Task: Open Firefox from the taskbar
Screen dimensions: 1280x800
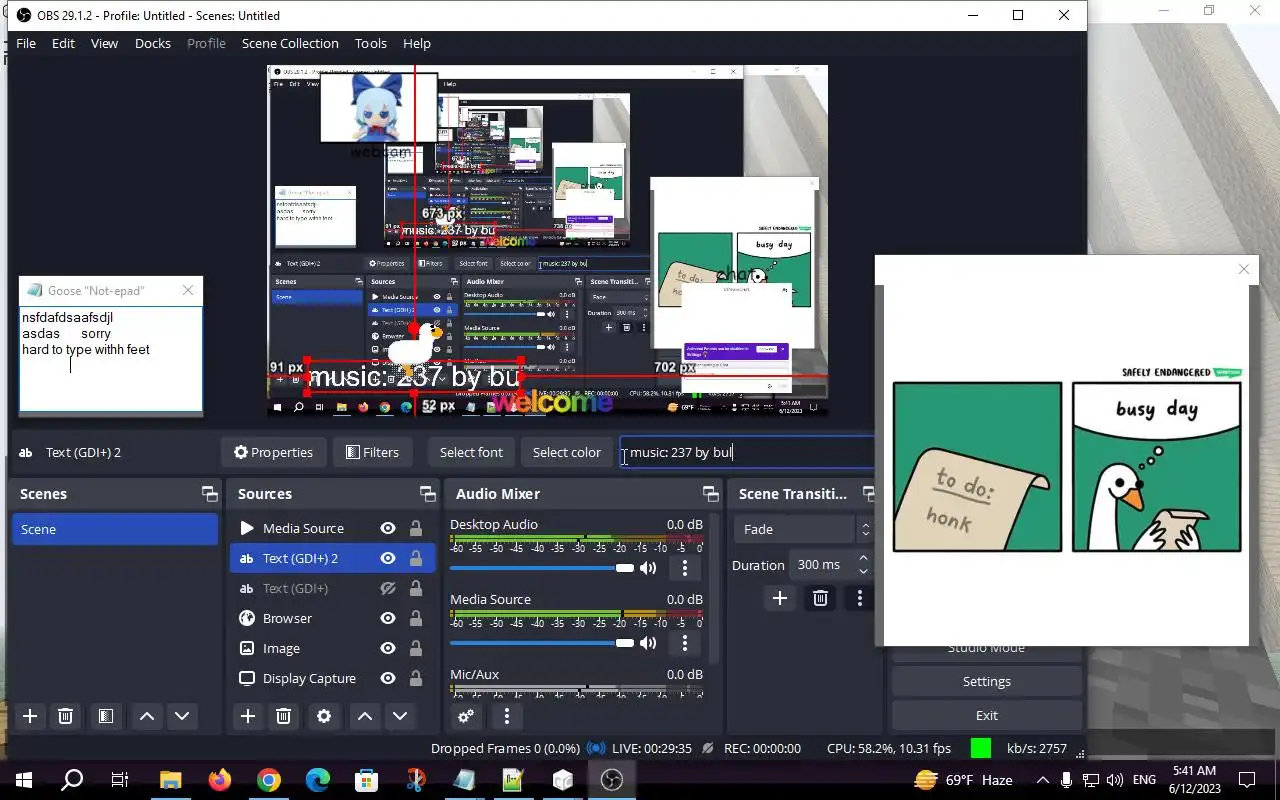Action: (220, 780)
